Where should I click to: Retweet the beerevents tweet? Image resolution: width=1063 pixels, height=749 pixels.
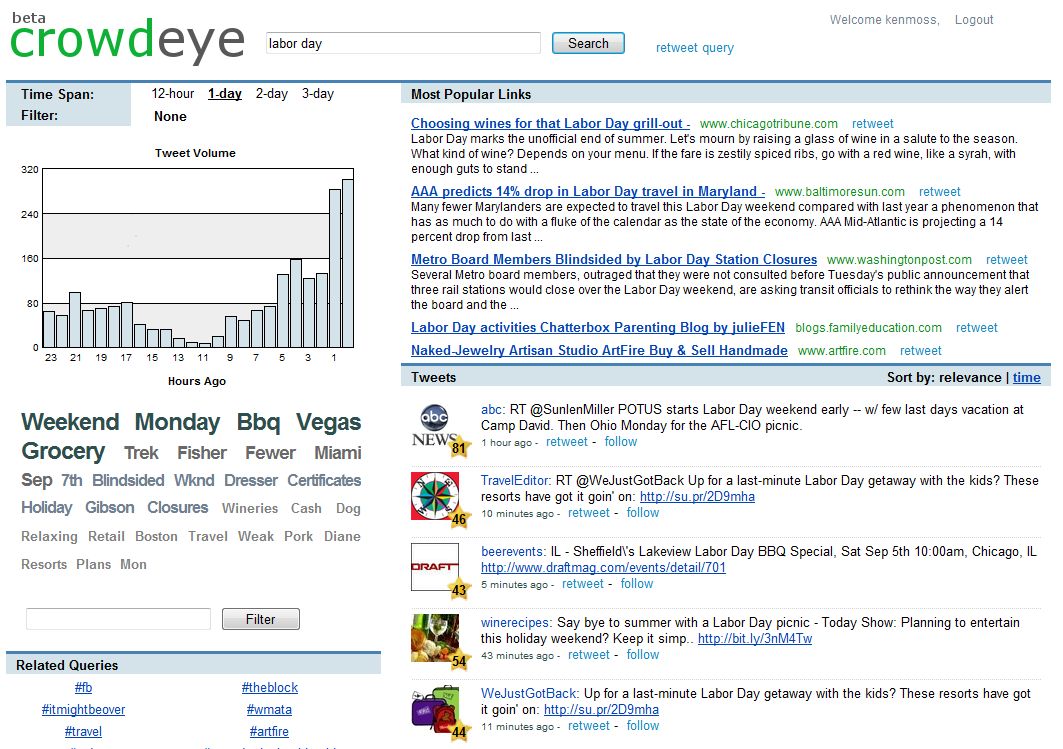pos(582,584)
